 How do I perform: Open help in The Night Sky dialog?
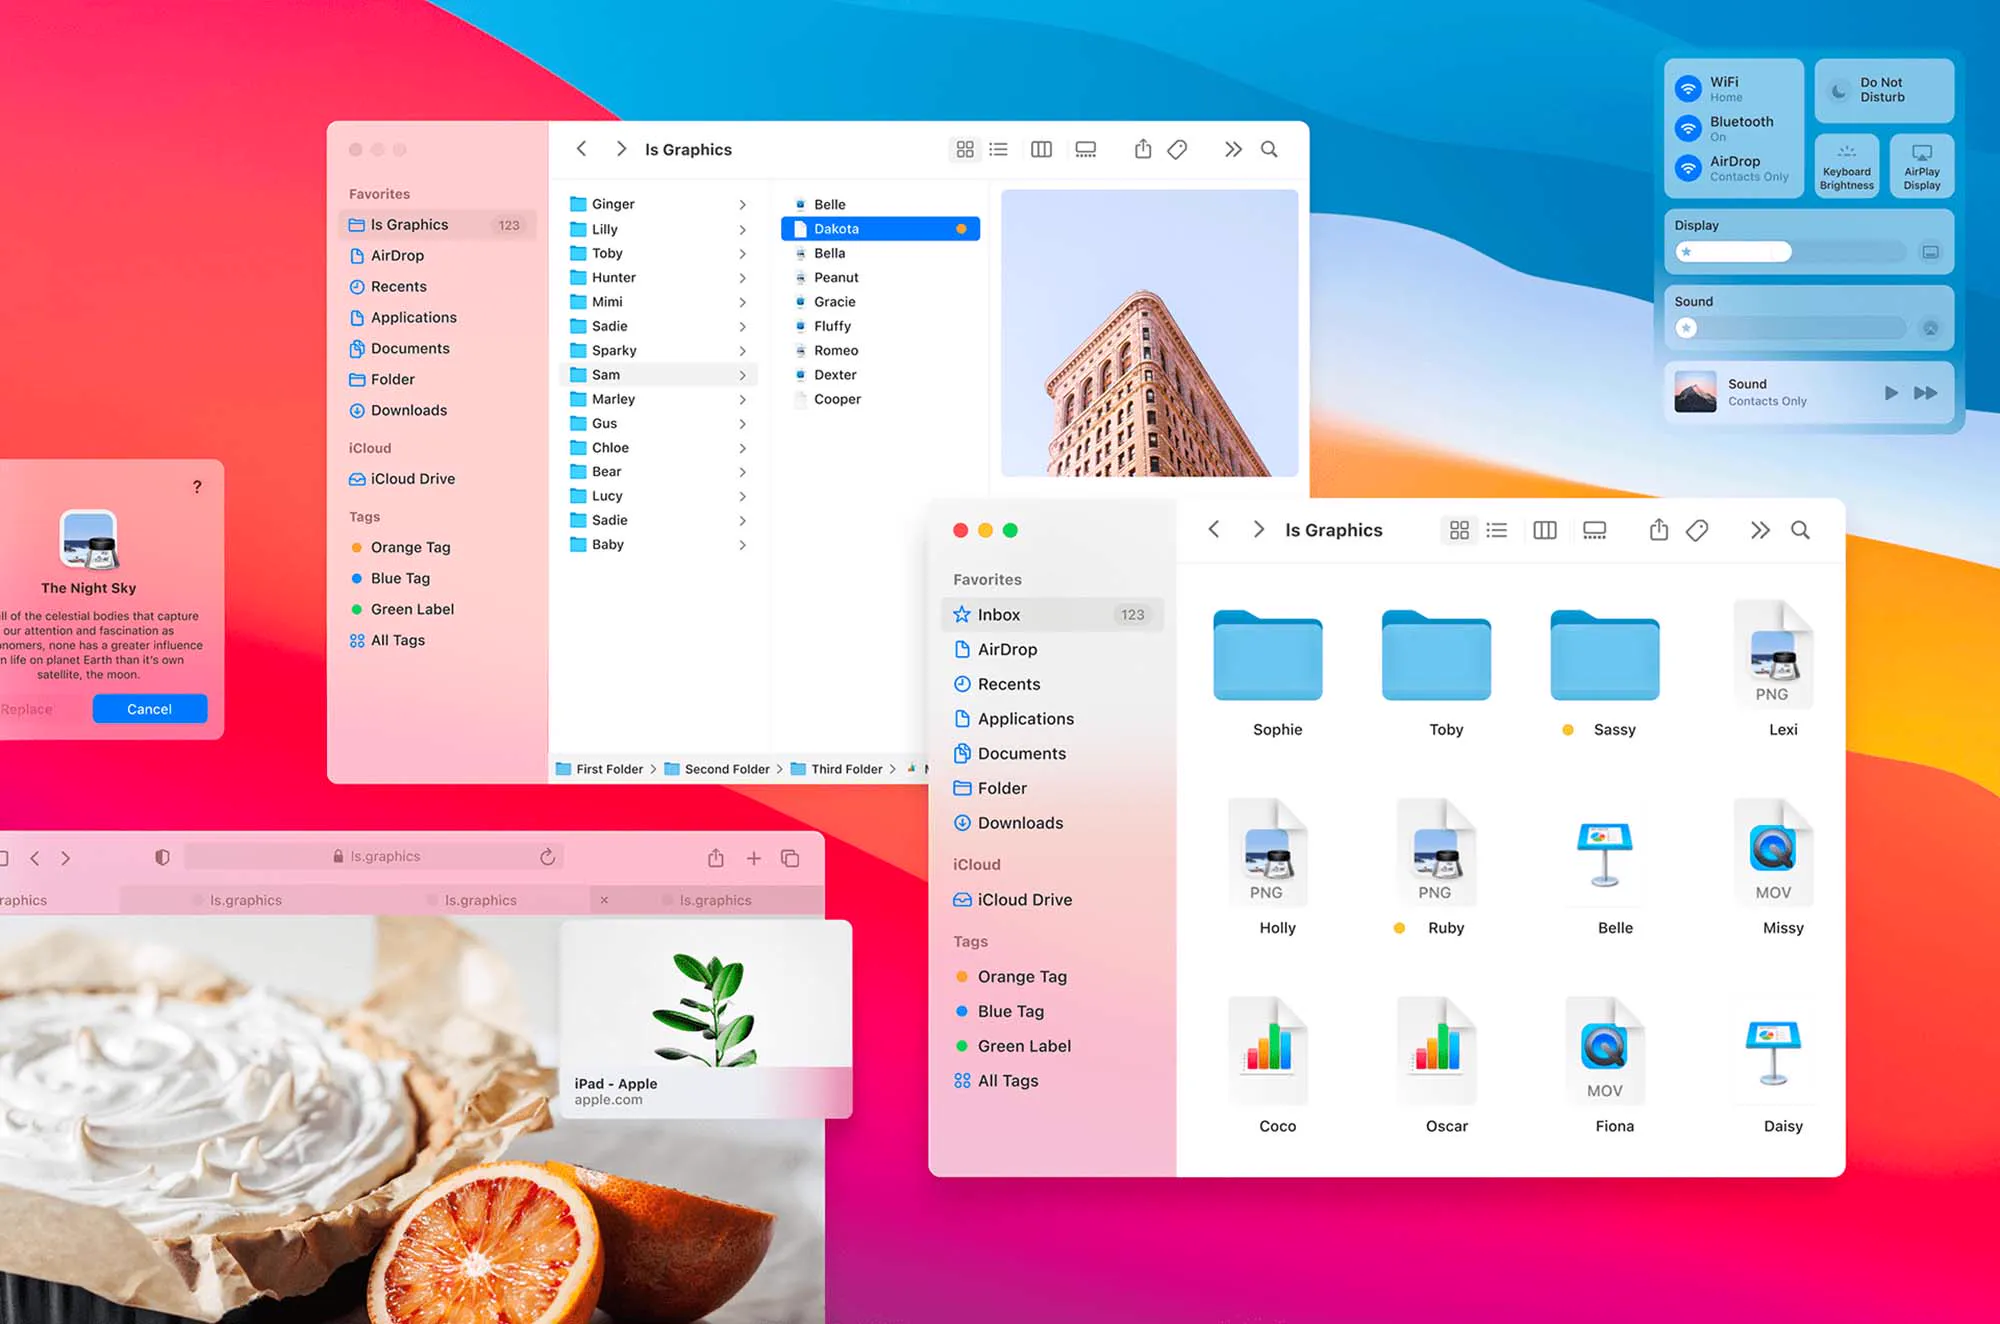coord(197,487)
